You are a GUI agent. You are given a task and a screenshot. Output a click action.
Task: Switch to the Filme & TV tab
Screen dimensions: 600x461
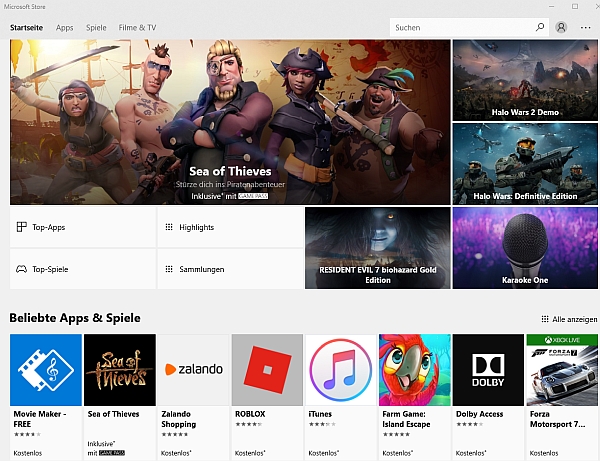point(137,28)
